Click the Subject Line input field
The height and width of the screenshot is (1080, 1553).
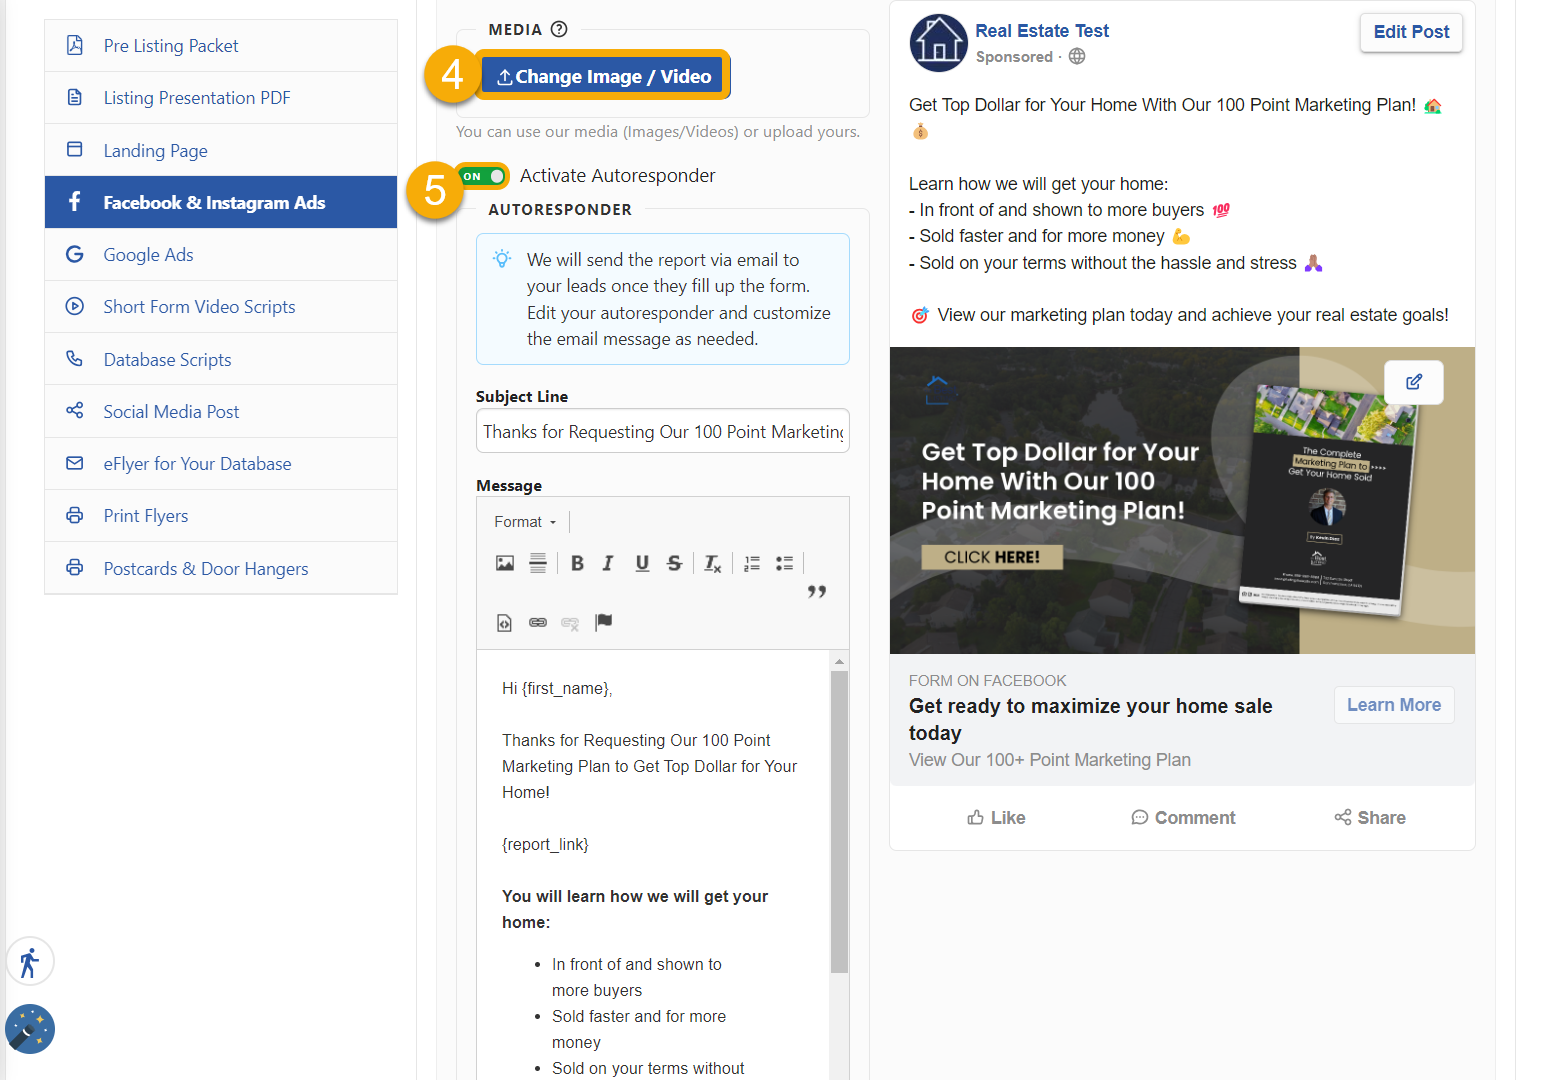tap(662, 431)
